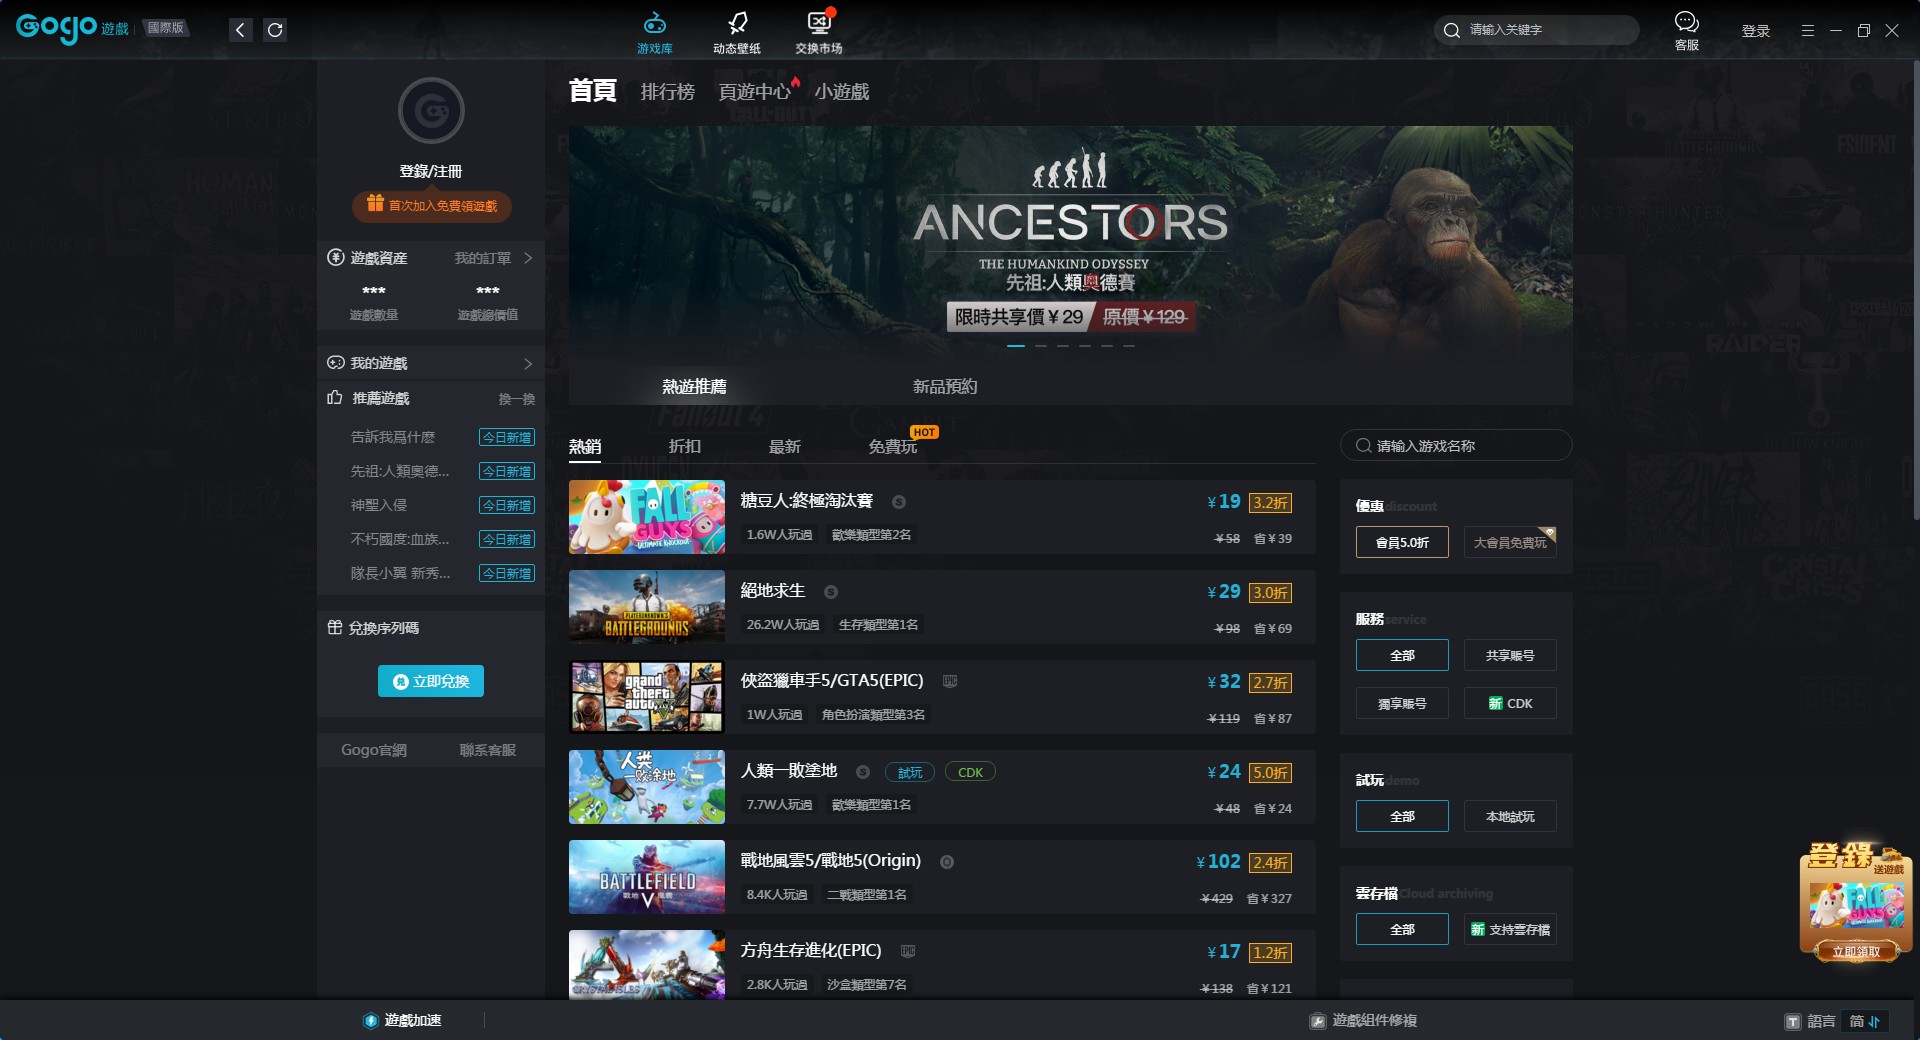This screenshot has width=1920, height=1040.
Task: Click the 立即兌換 redeem button
Action: (431, 681)
